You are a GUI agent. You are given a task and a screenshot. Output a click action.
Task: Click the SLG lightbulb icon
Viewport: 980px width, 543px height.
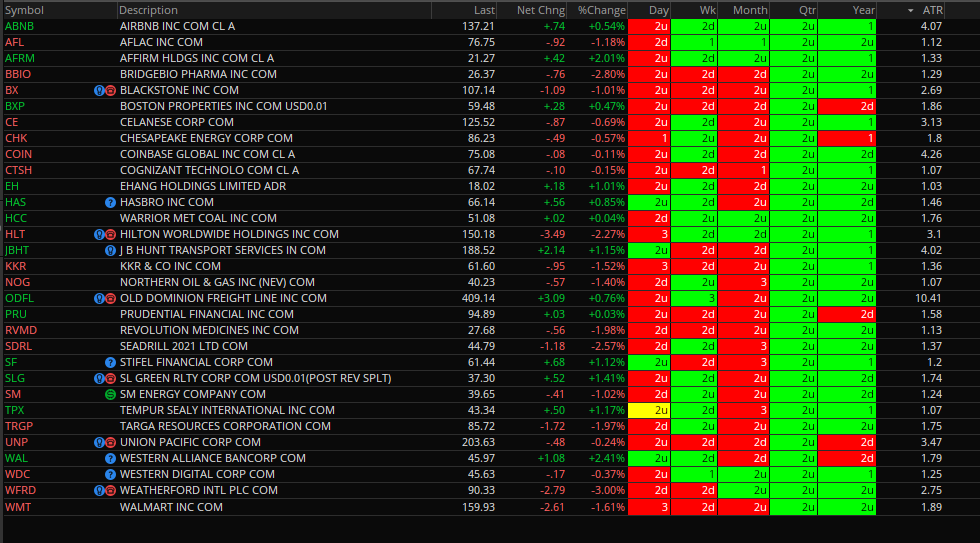click(99, 379)
